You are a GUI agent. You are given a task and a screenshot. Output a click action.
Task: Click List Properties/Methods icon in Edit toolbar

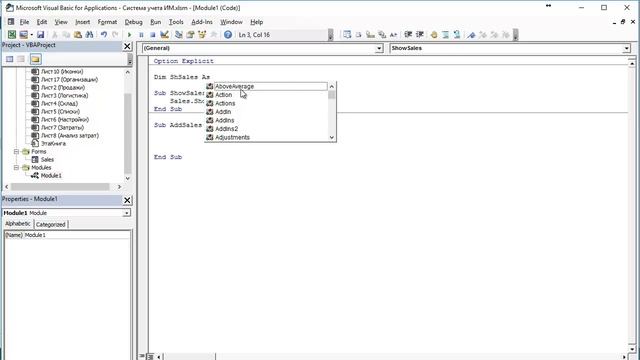347,35
